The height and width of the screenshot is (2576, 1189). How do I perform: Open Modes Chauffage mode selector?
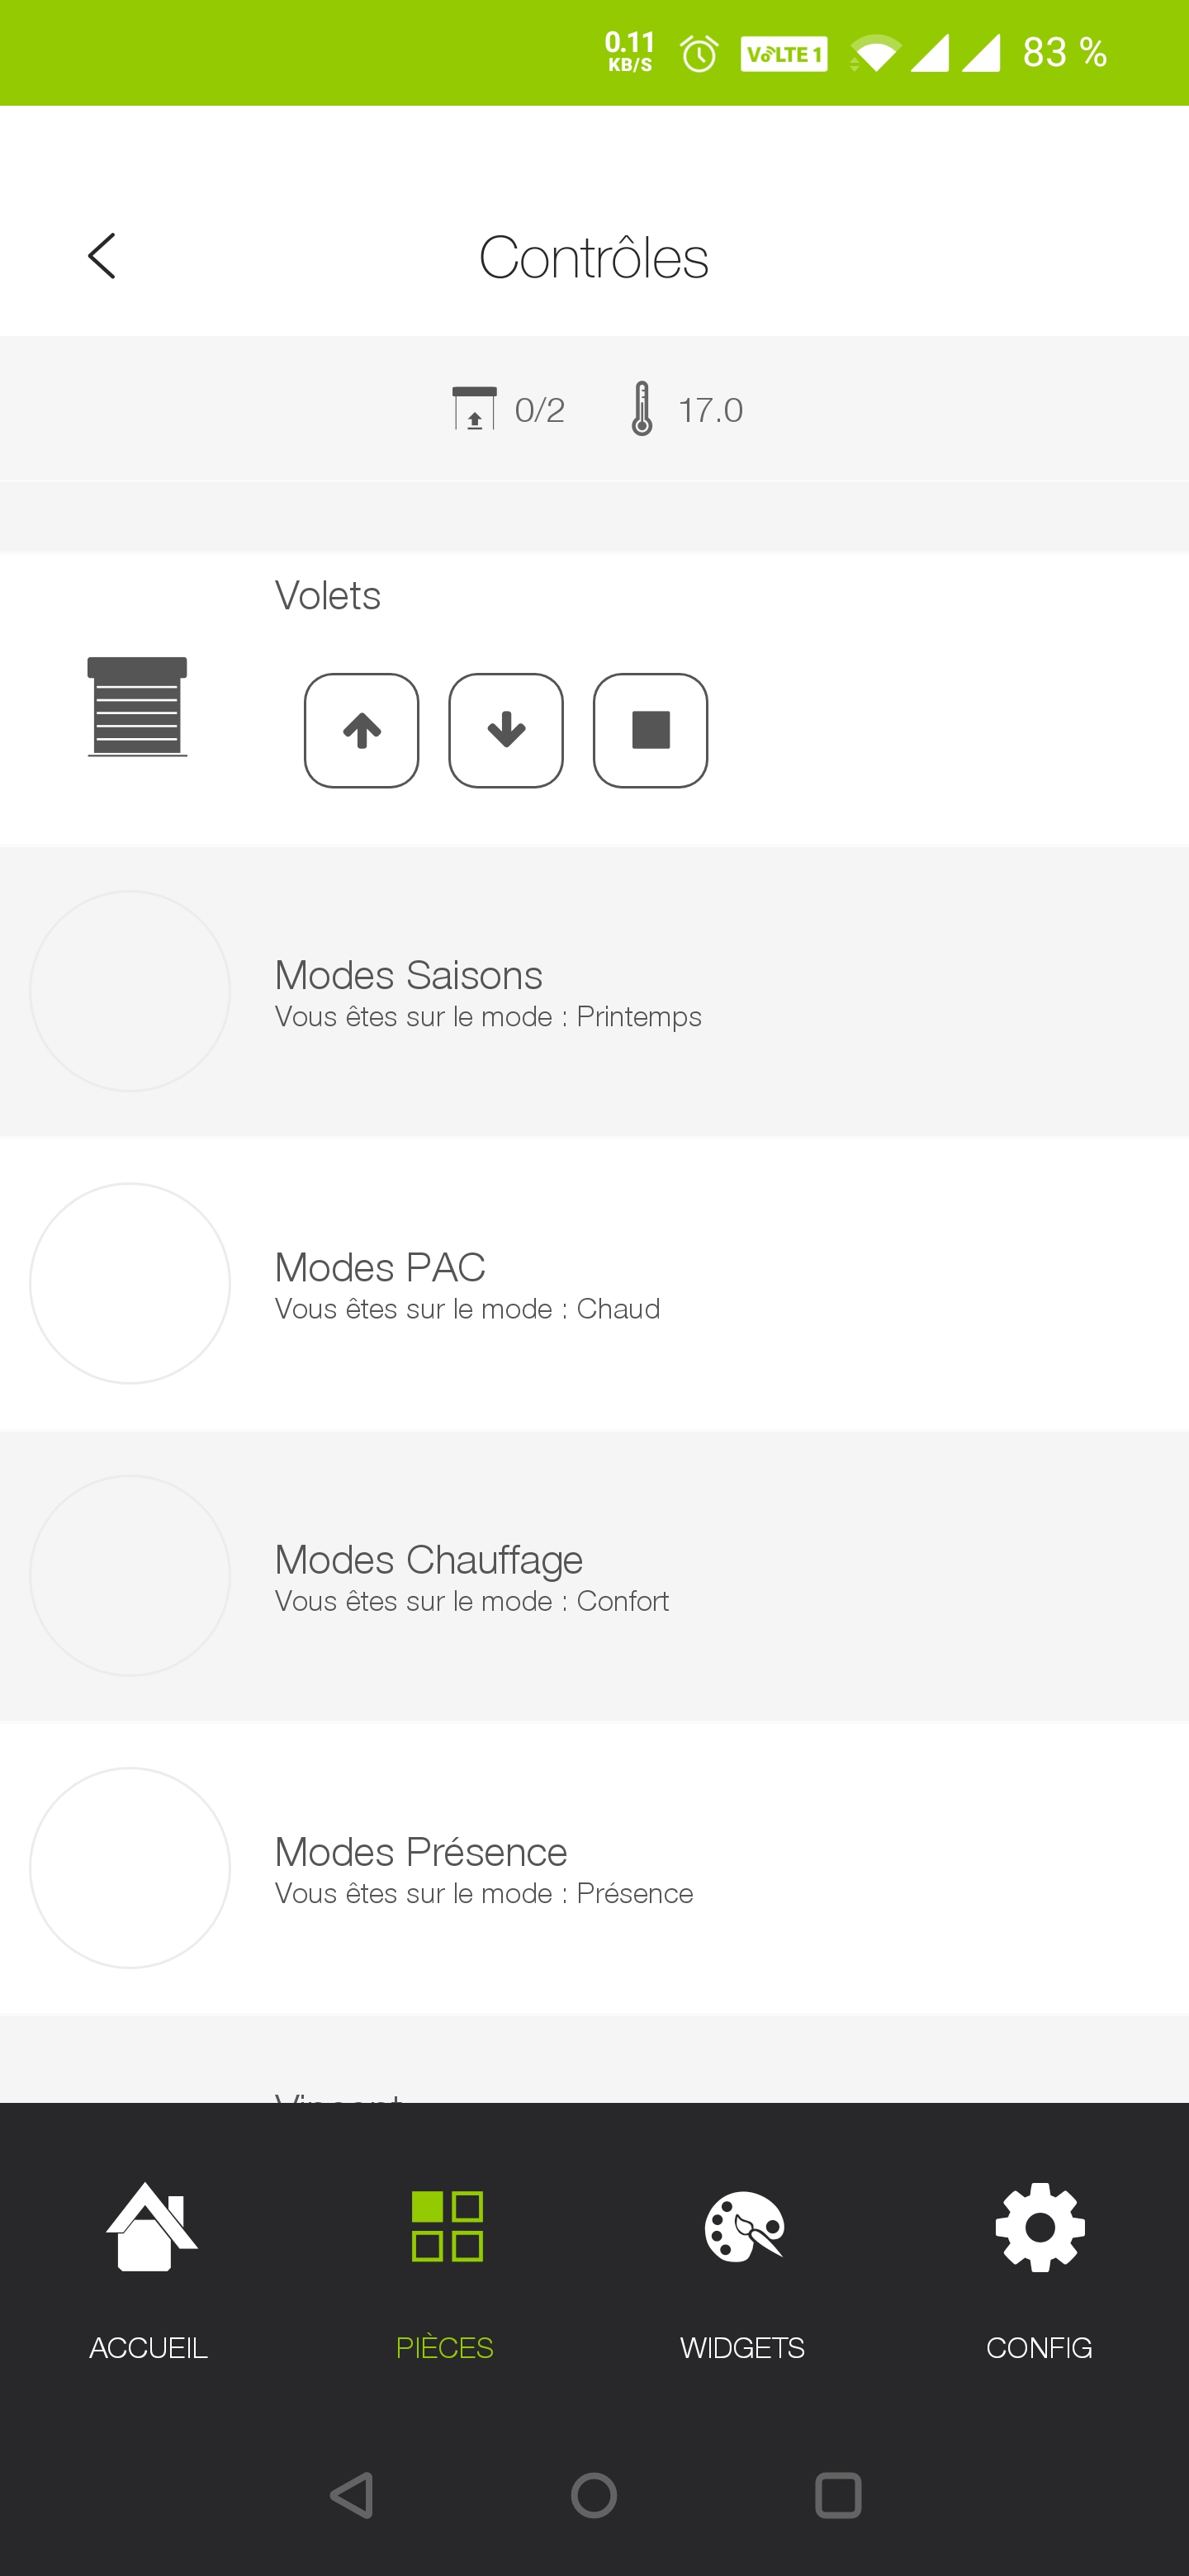(594, 1576)
